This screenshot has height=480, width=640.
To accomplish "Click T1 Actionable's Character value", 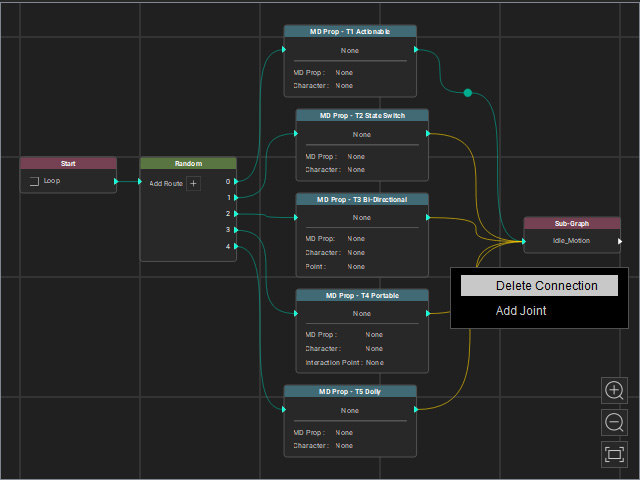I will (344, 86).
